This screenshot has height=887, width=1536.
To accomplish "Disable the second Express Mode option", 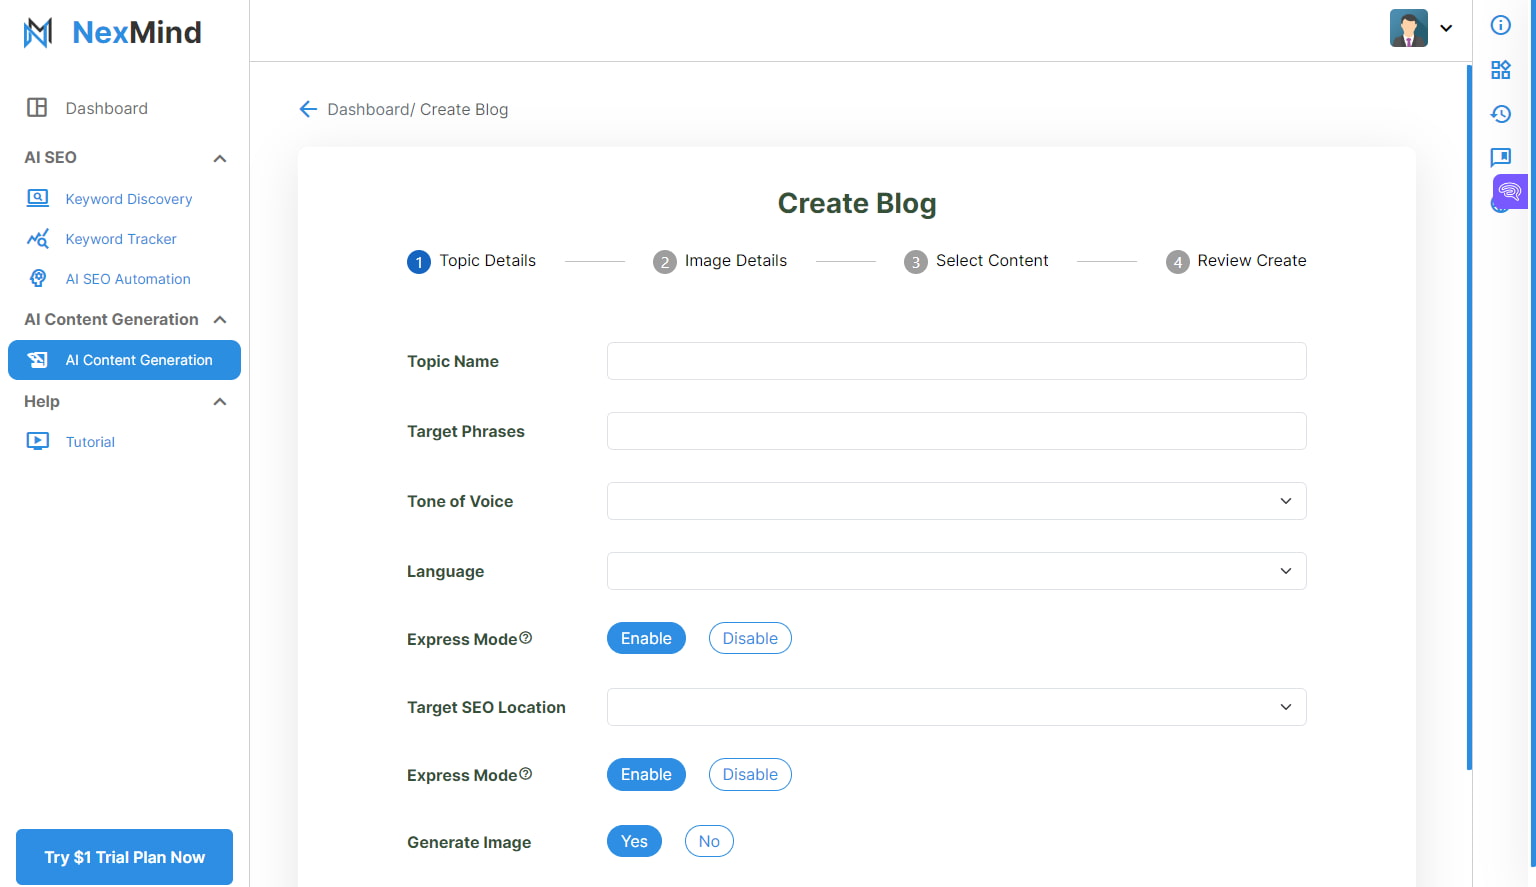I will tap(750, 774).
